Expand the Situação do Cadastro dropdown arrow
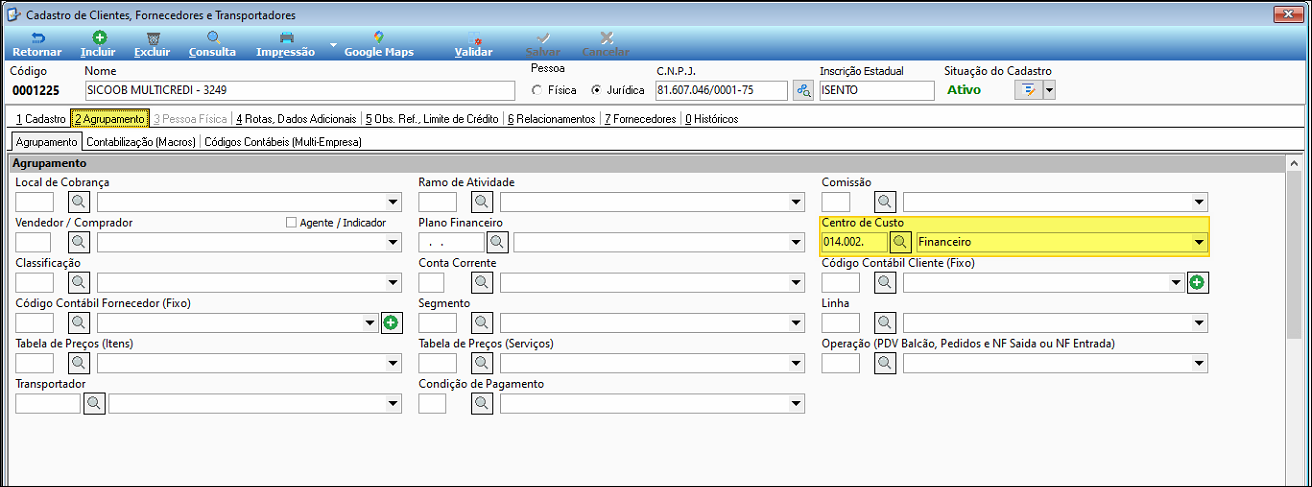The width and height of the screenshot is (1312, 487). tap(1048, 90)
